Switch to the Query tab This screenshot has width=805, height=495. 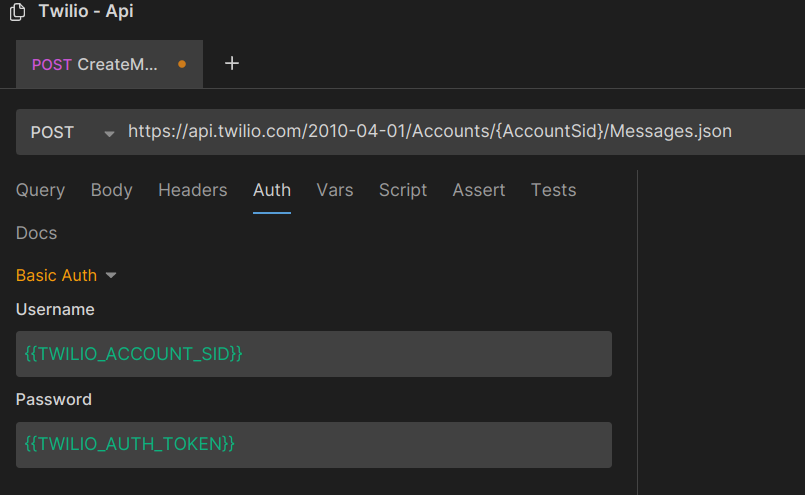(x=41, y=190)
